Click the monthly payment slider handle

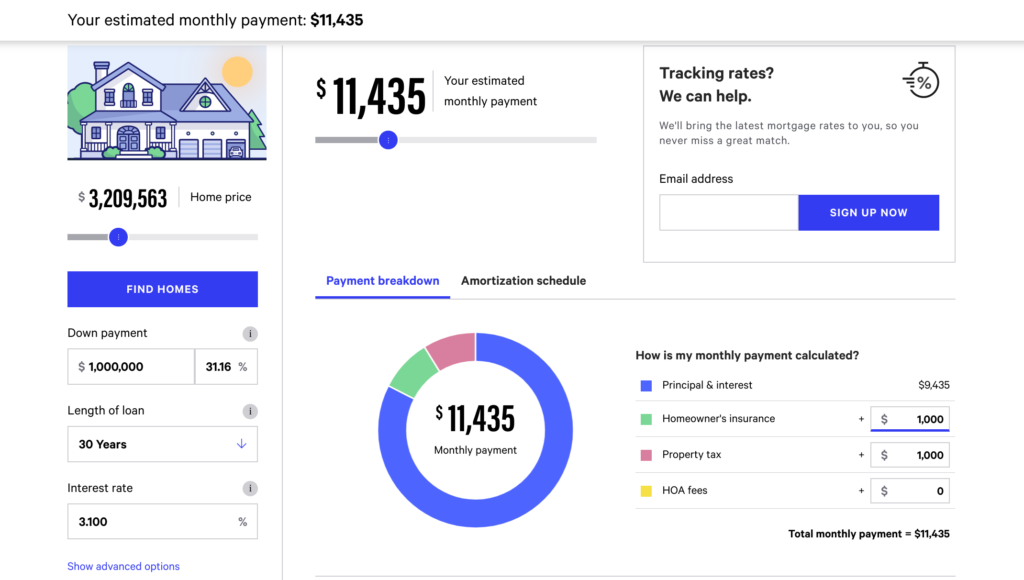click(388, 140)
